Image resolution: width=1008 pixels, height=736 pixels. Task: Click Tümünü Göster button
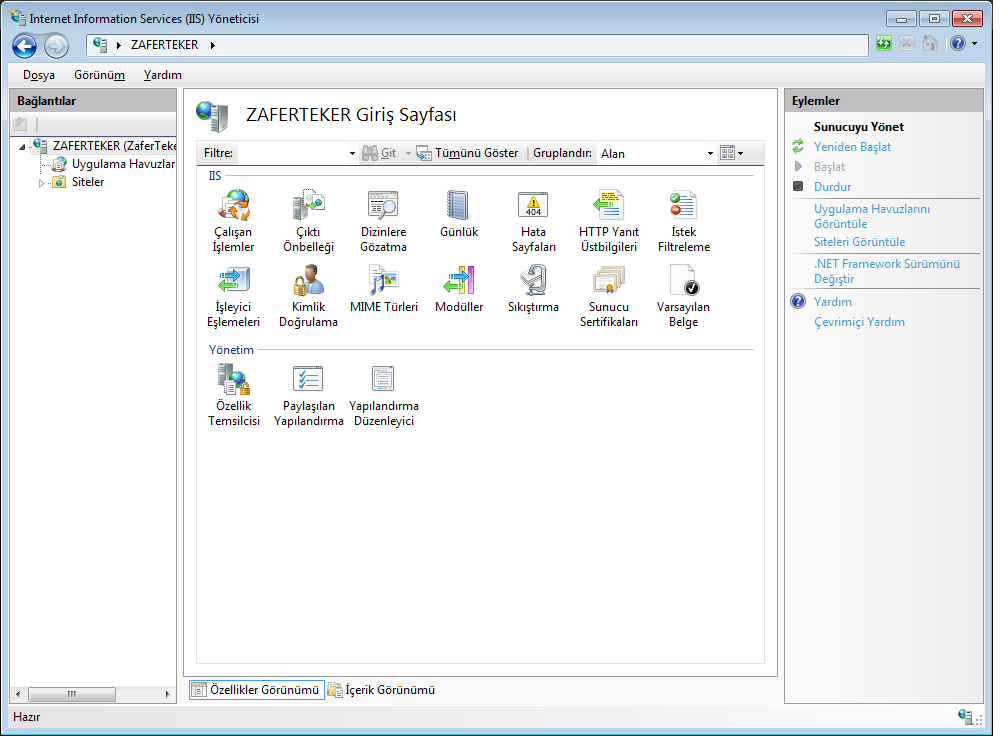[467, 153]
